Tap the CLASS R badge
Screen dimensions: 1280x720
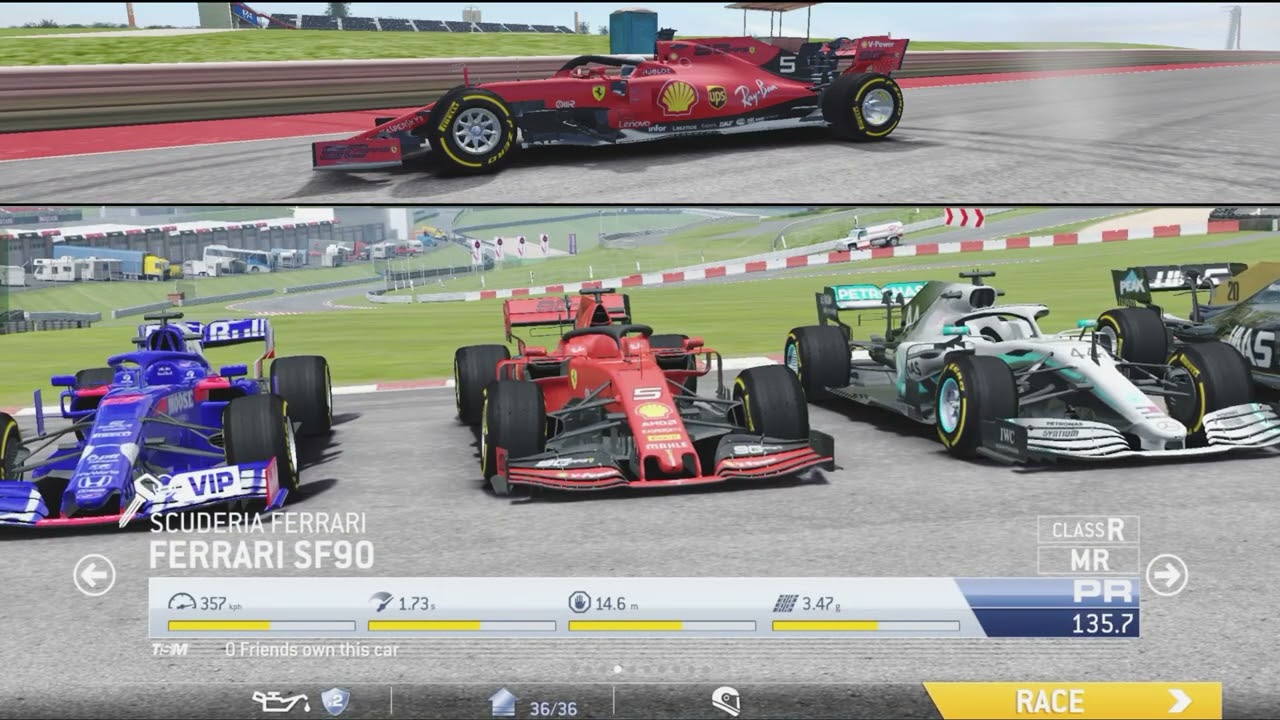coord(1088,530)
